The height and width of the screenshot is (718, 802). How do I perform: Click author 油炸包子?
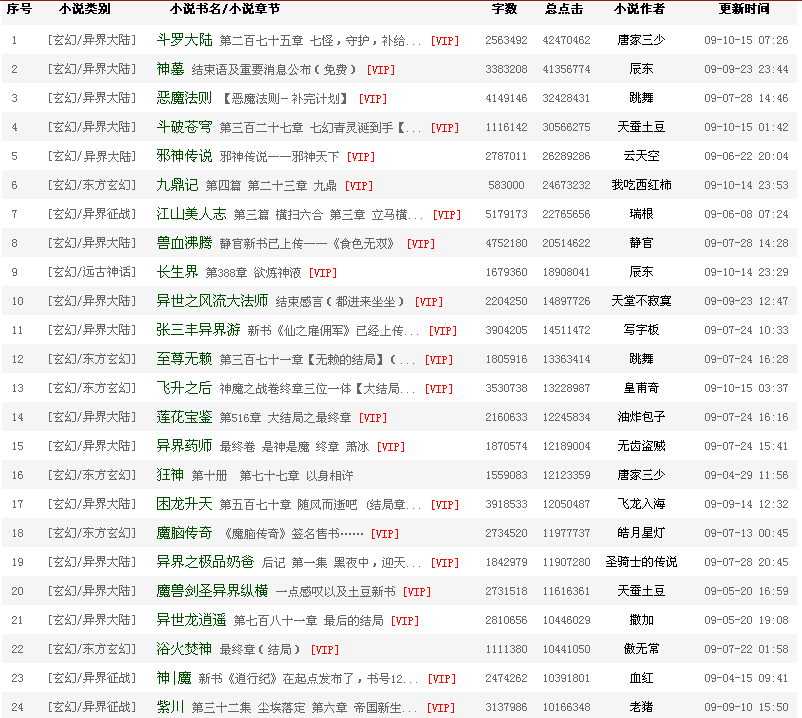641,417
